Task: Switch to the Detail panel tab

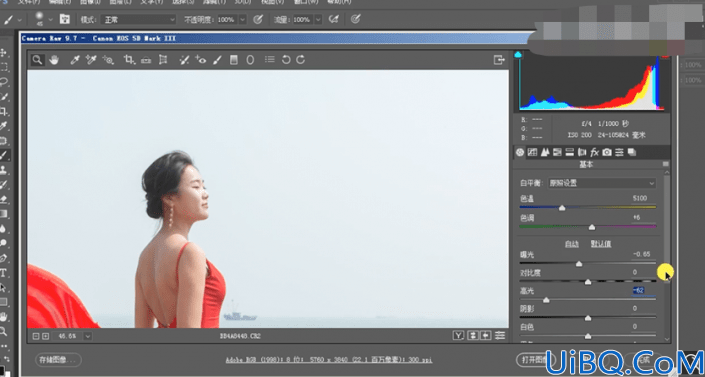Action: coord(545,152)
